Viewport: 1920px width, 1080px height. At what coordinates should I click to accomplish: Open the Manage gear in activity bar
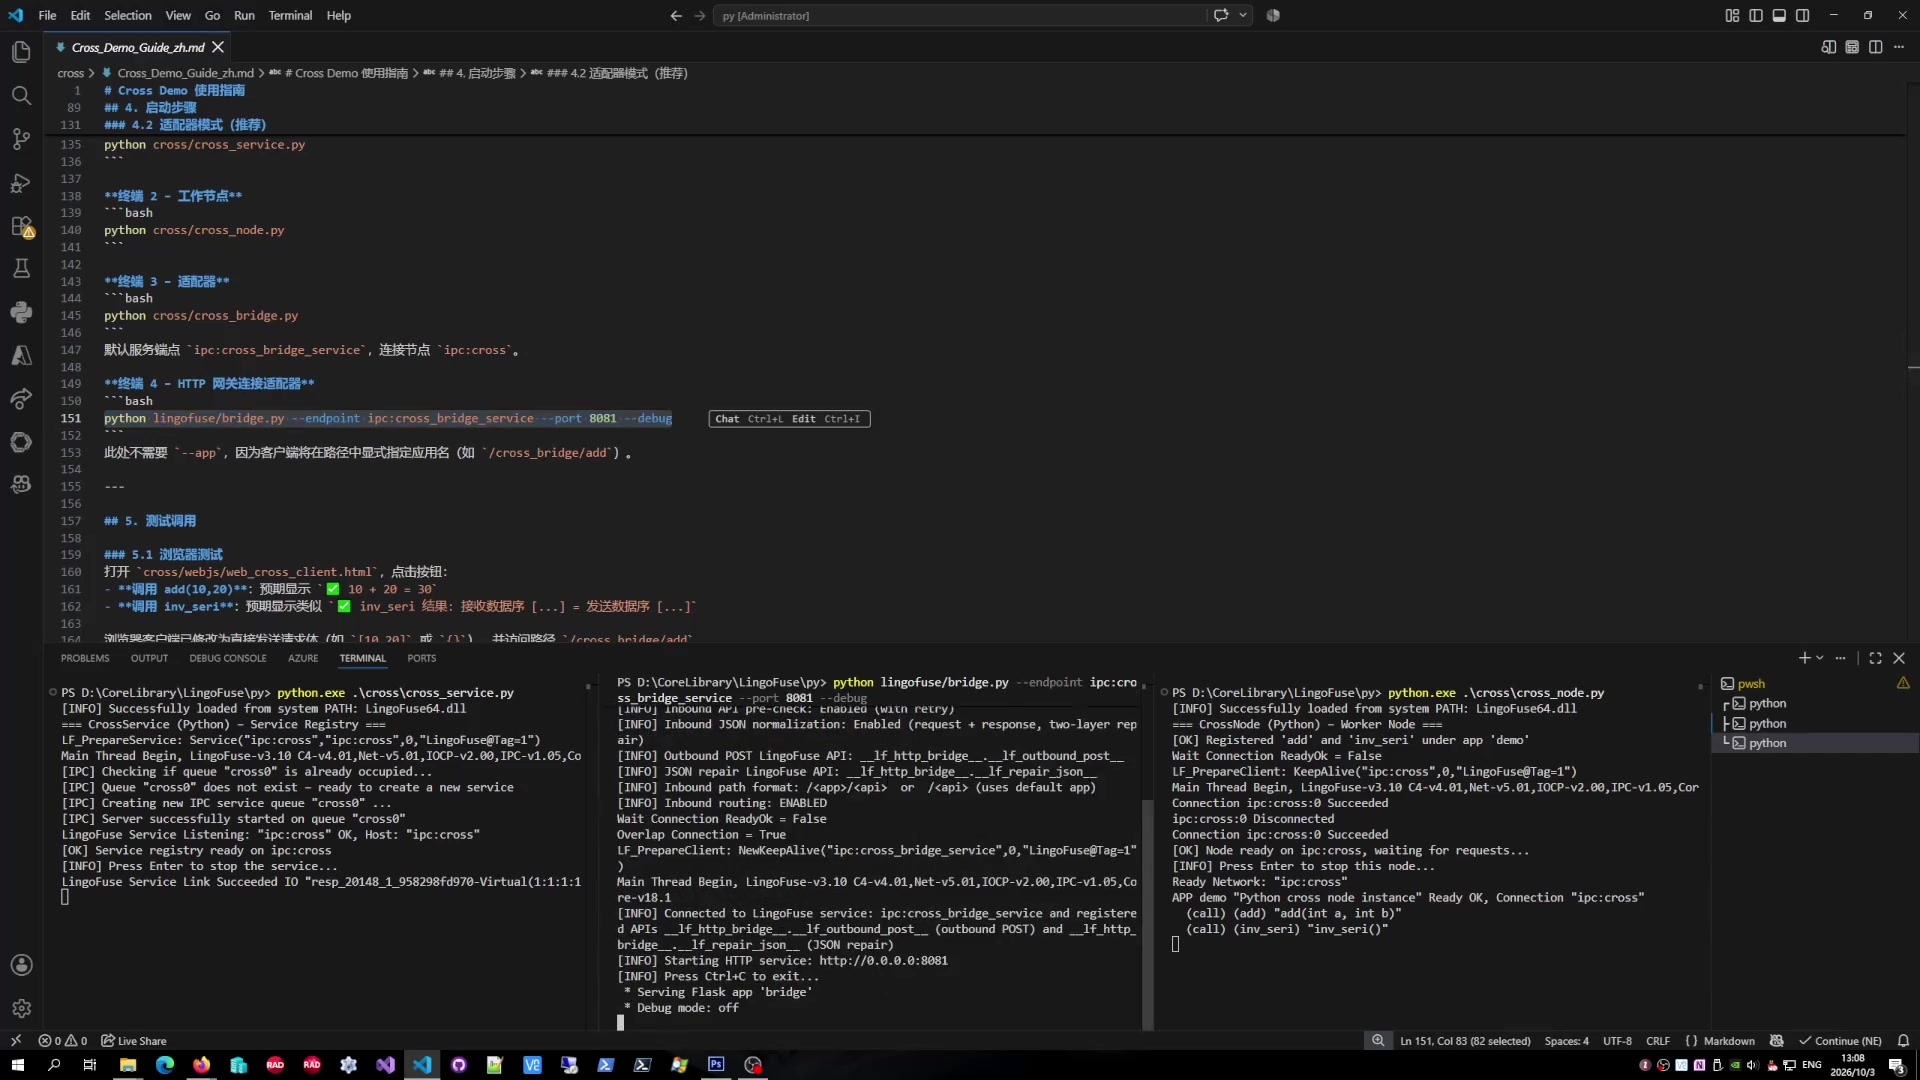coord(21,1009)
